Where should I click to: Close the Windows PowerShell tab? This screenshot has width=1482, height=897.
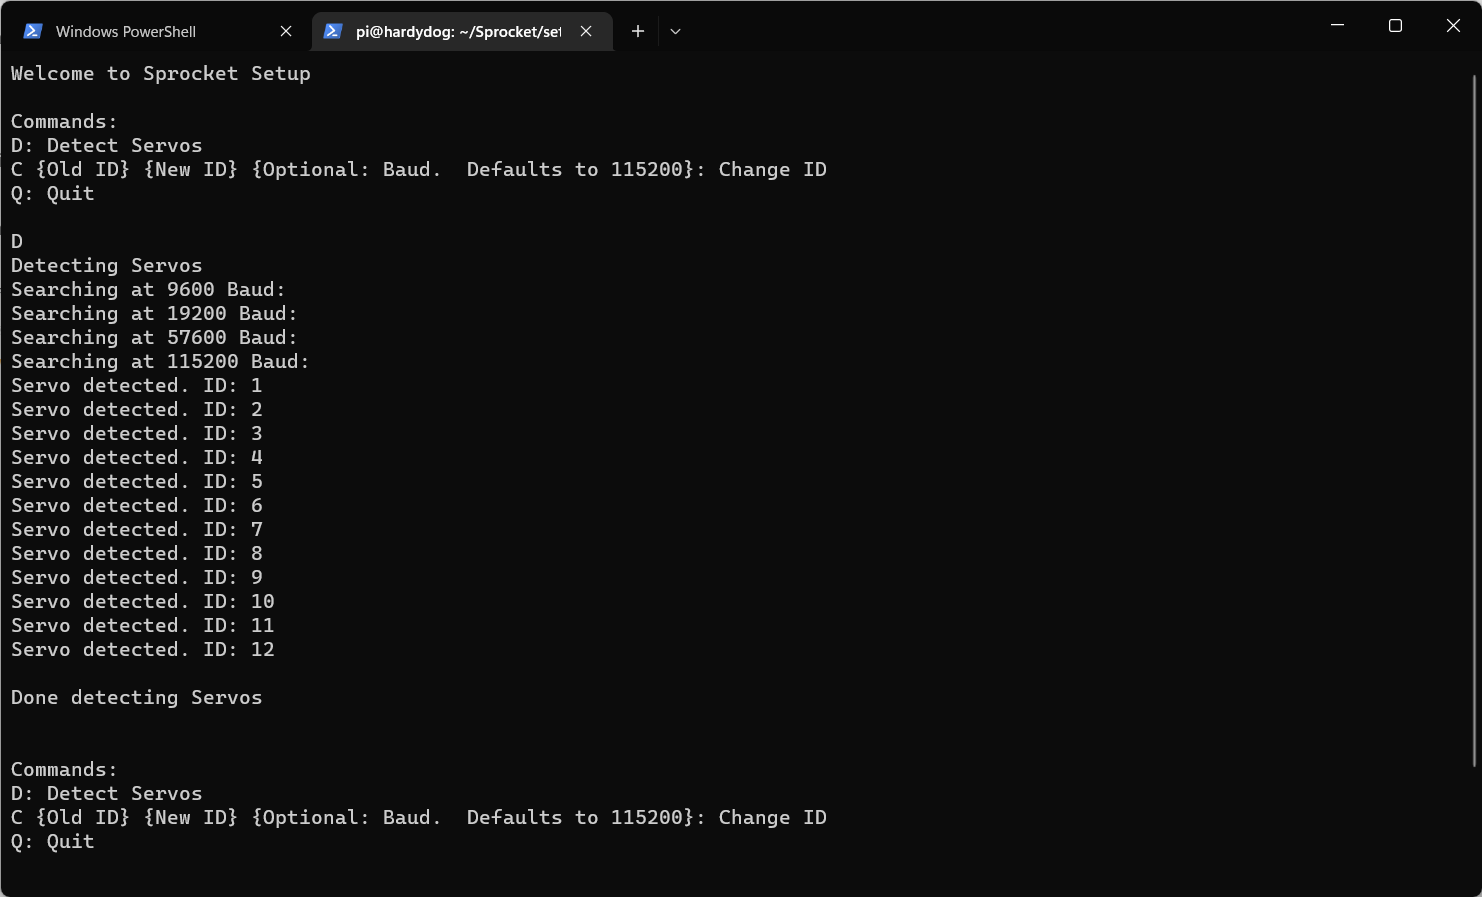click(x=286, y=31)
